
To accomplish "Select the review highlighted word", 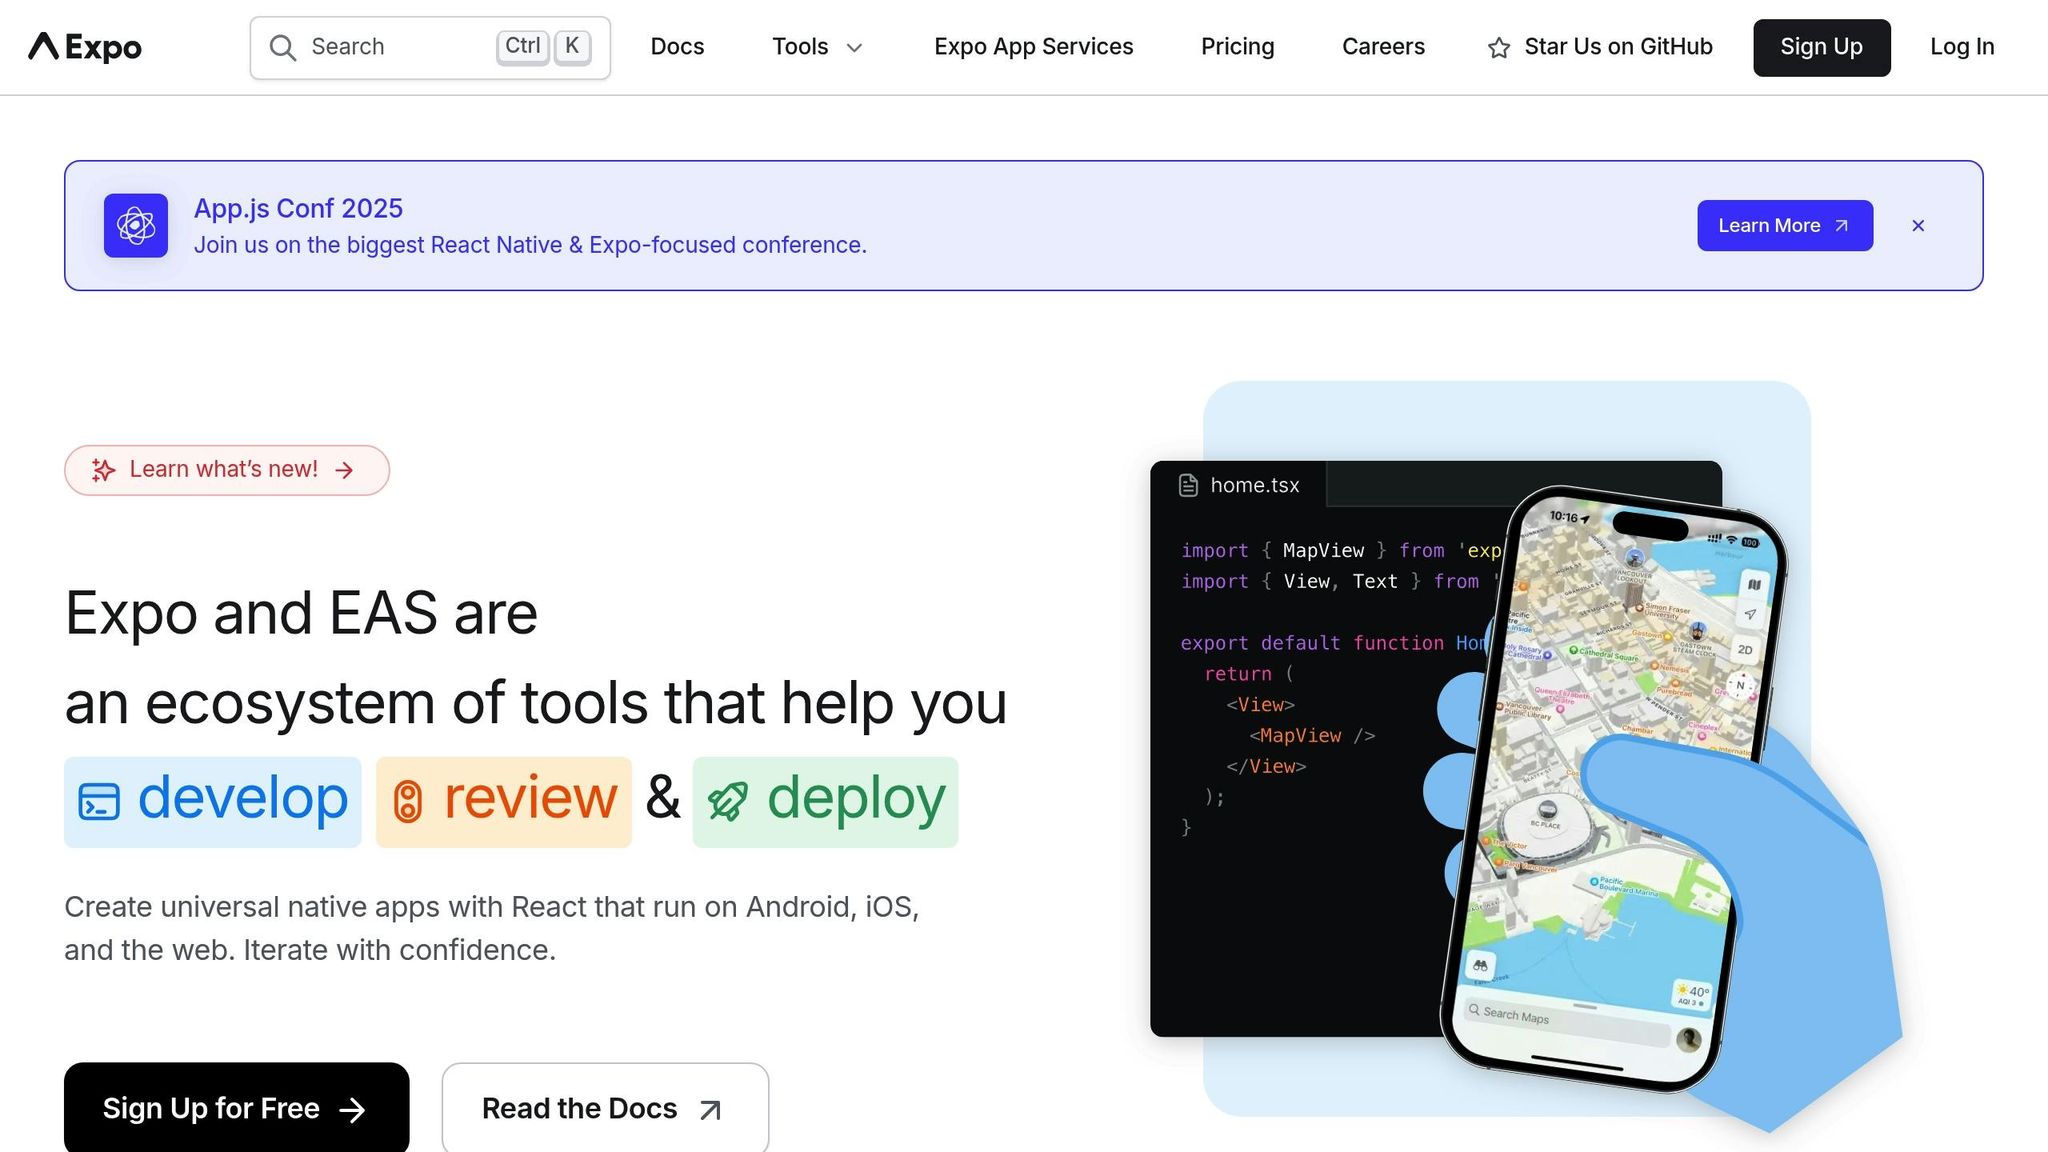I will point(504,802).
